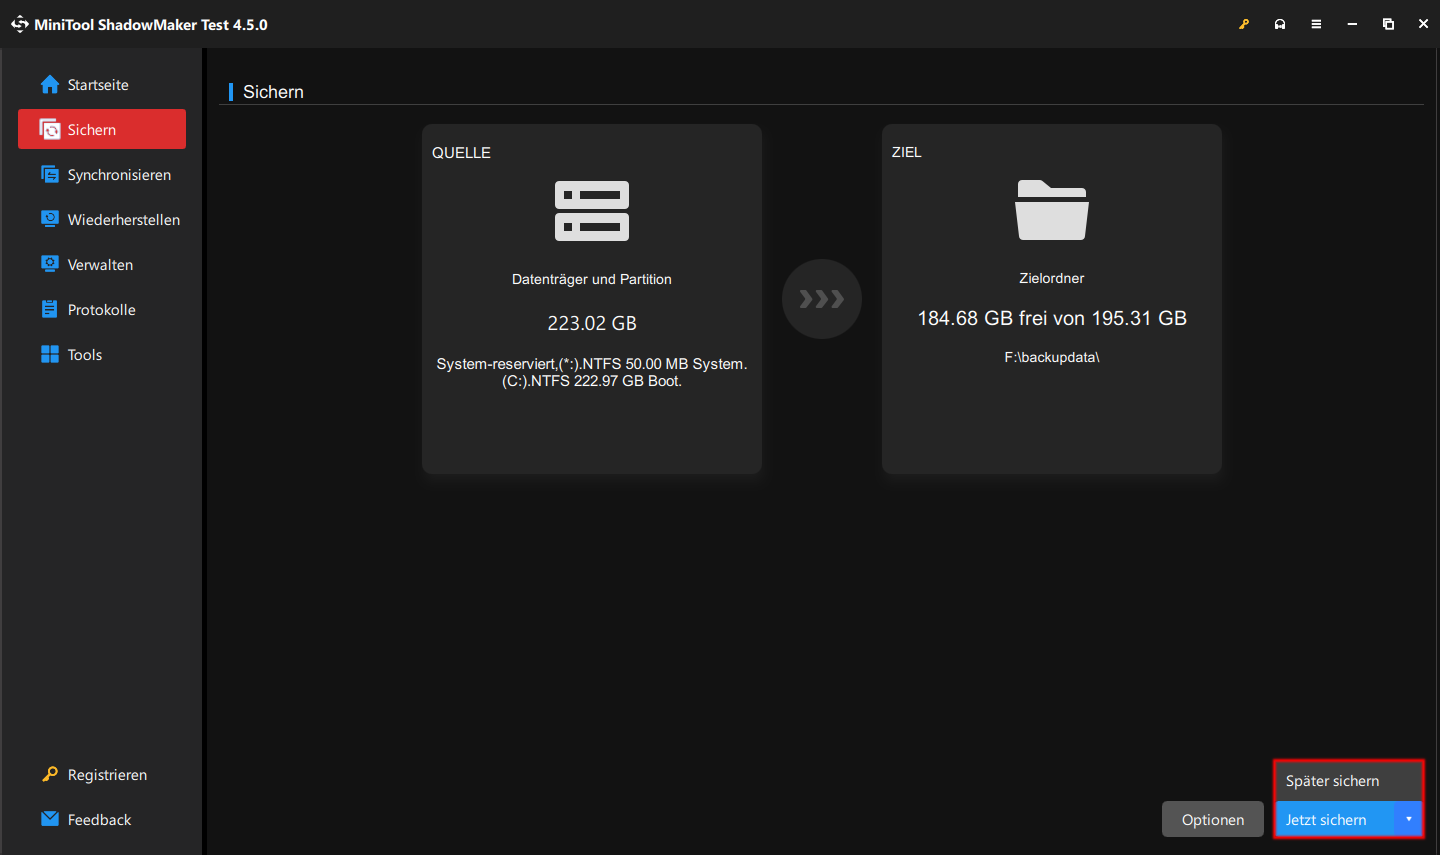Click Registrieren in the sidebar
The width and height of the screenshot is (1440, 855).
(x=94, y=775)
